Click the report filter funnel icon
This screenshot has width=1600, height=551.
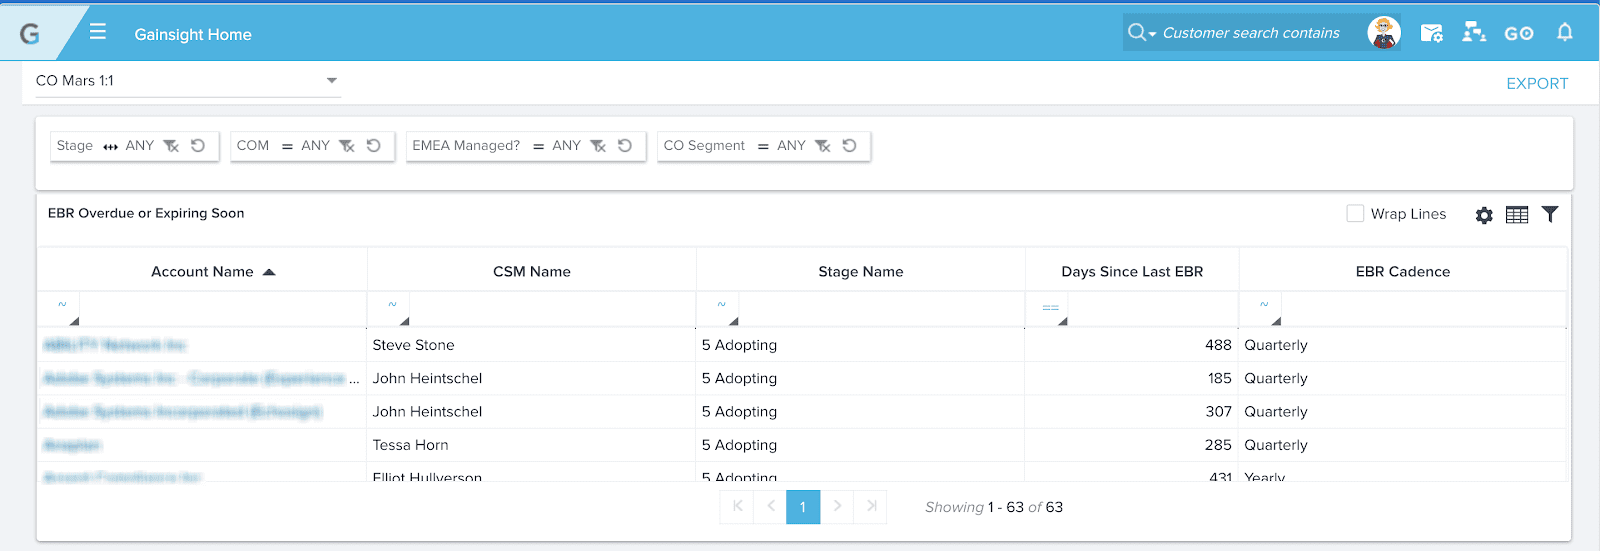(1549, 214)
